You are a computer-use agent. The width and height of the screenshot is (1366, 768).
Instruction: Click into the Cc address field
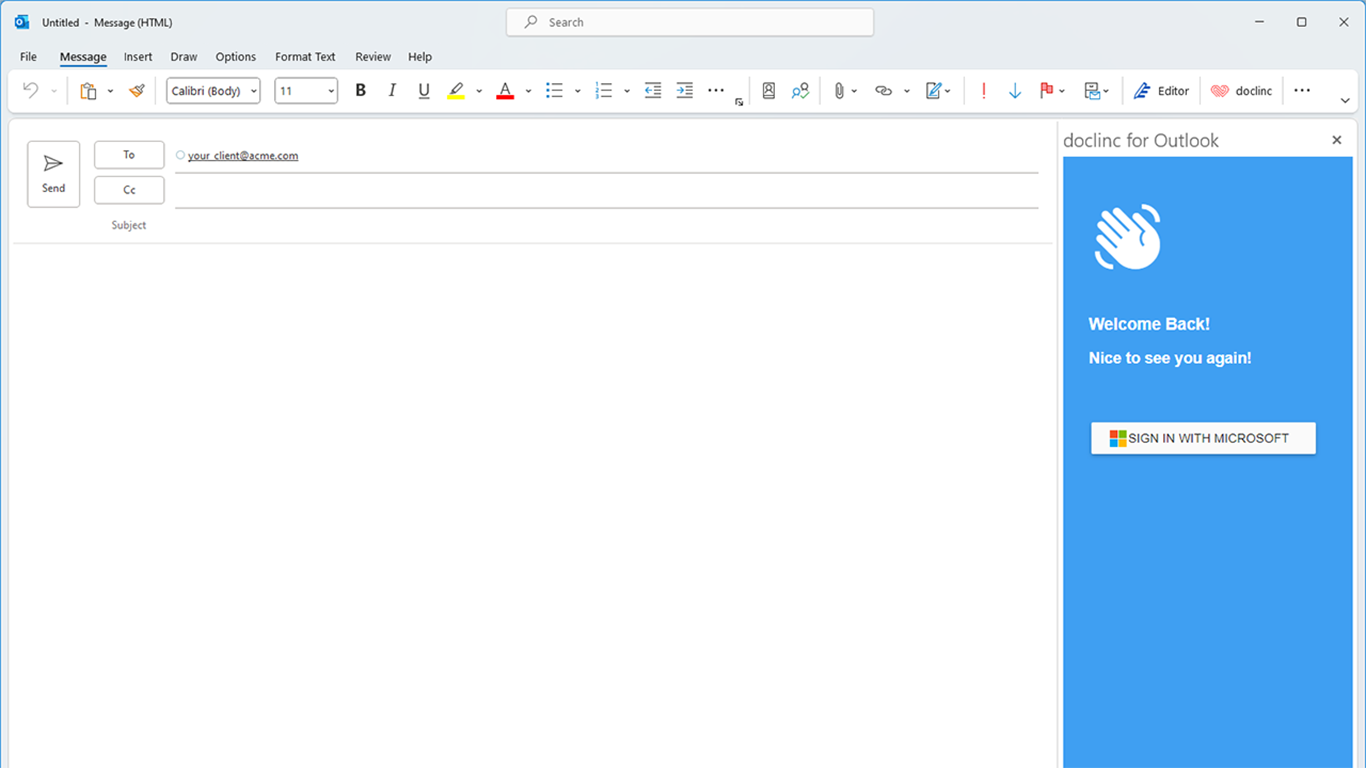[x=606, y=190]
